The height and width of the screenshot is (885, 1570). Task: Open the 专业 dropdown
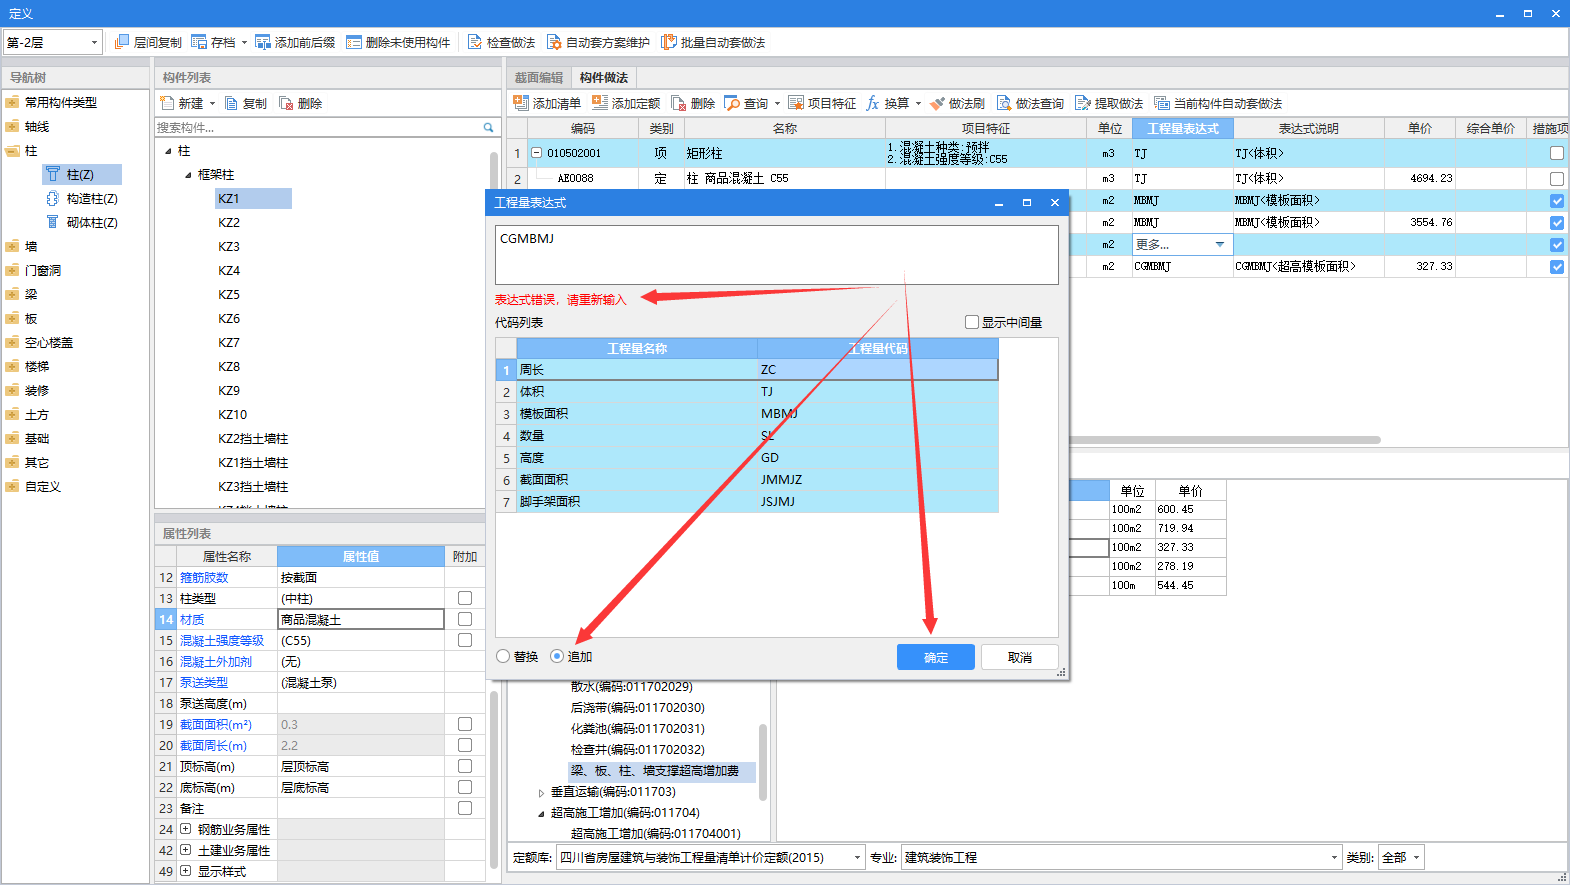pyautogui.click(x=1334, y=858)
